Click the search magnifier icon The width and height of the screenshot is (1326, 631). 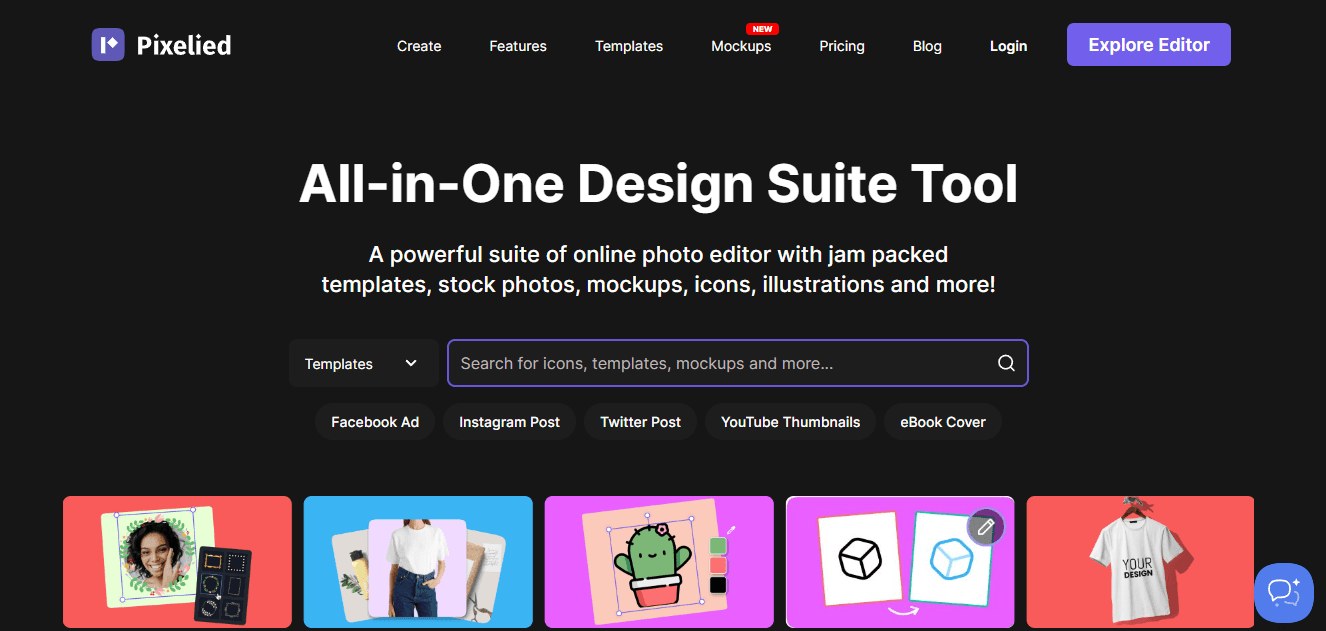click(x=1006, y=363)
